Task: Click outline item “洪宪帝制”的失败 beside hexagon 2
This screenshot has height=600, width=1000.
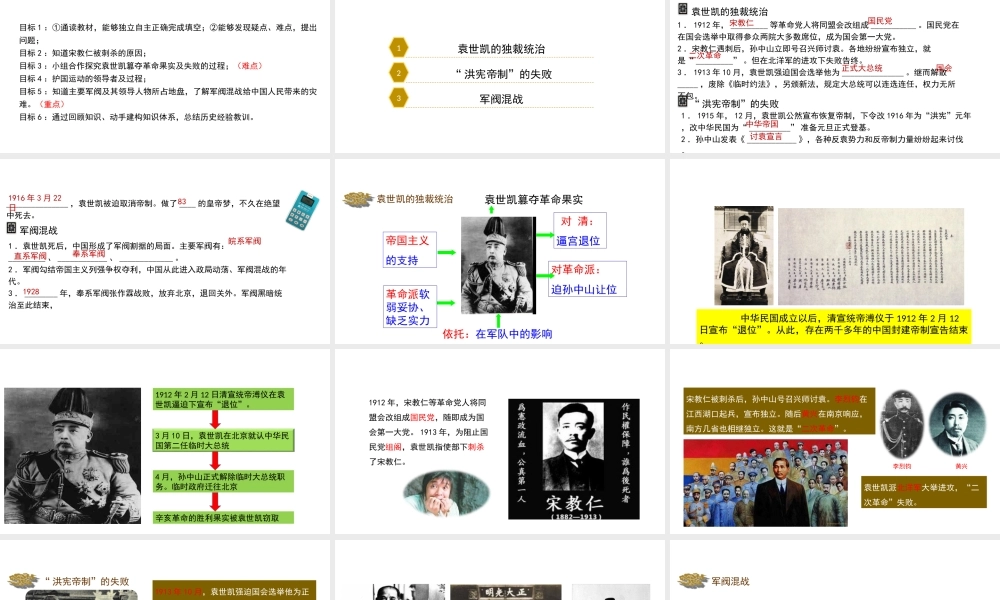Action: pos(504,74)
